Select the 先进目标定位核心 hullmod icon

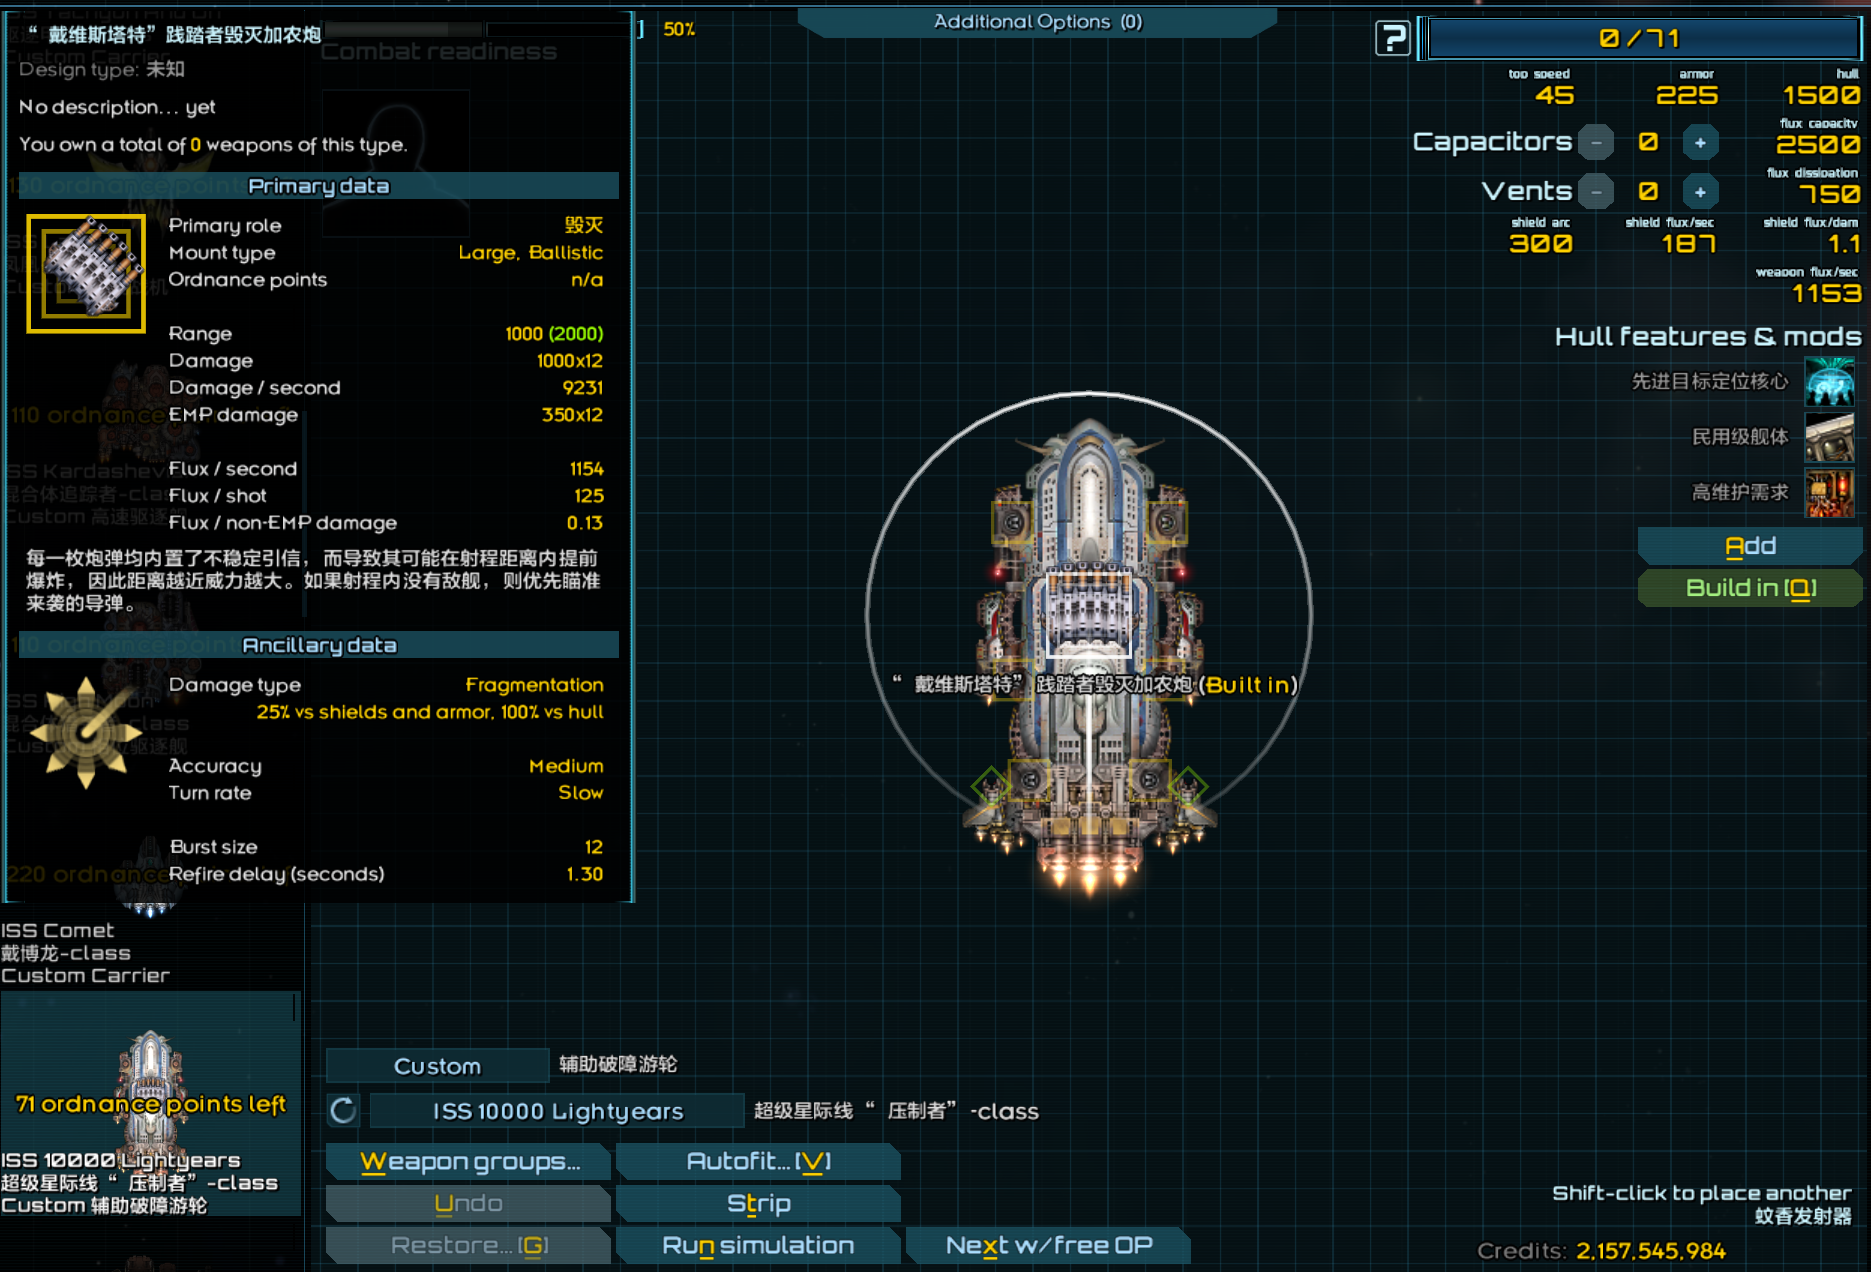click(1829, 381)
